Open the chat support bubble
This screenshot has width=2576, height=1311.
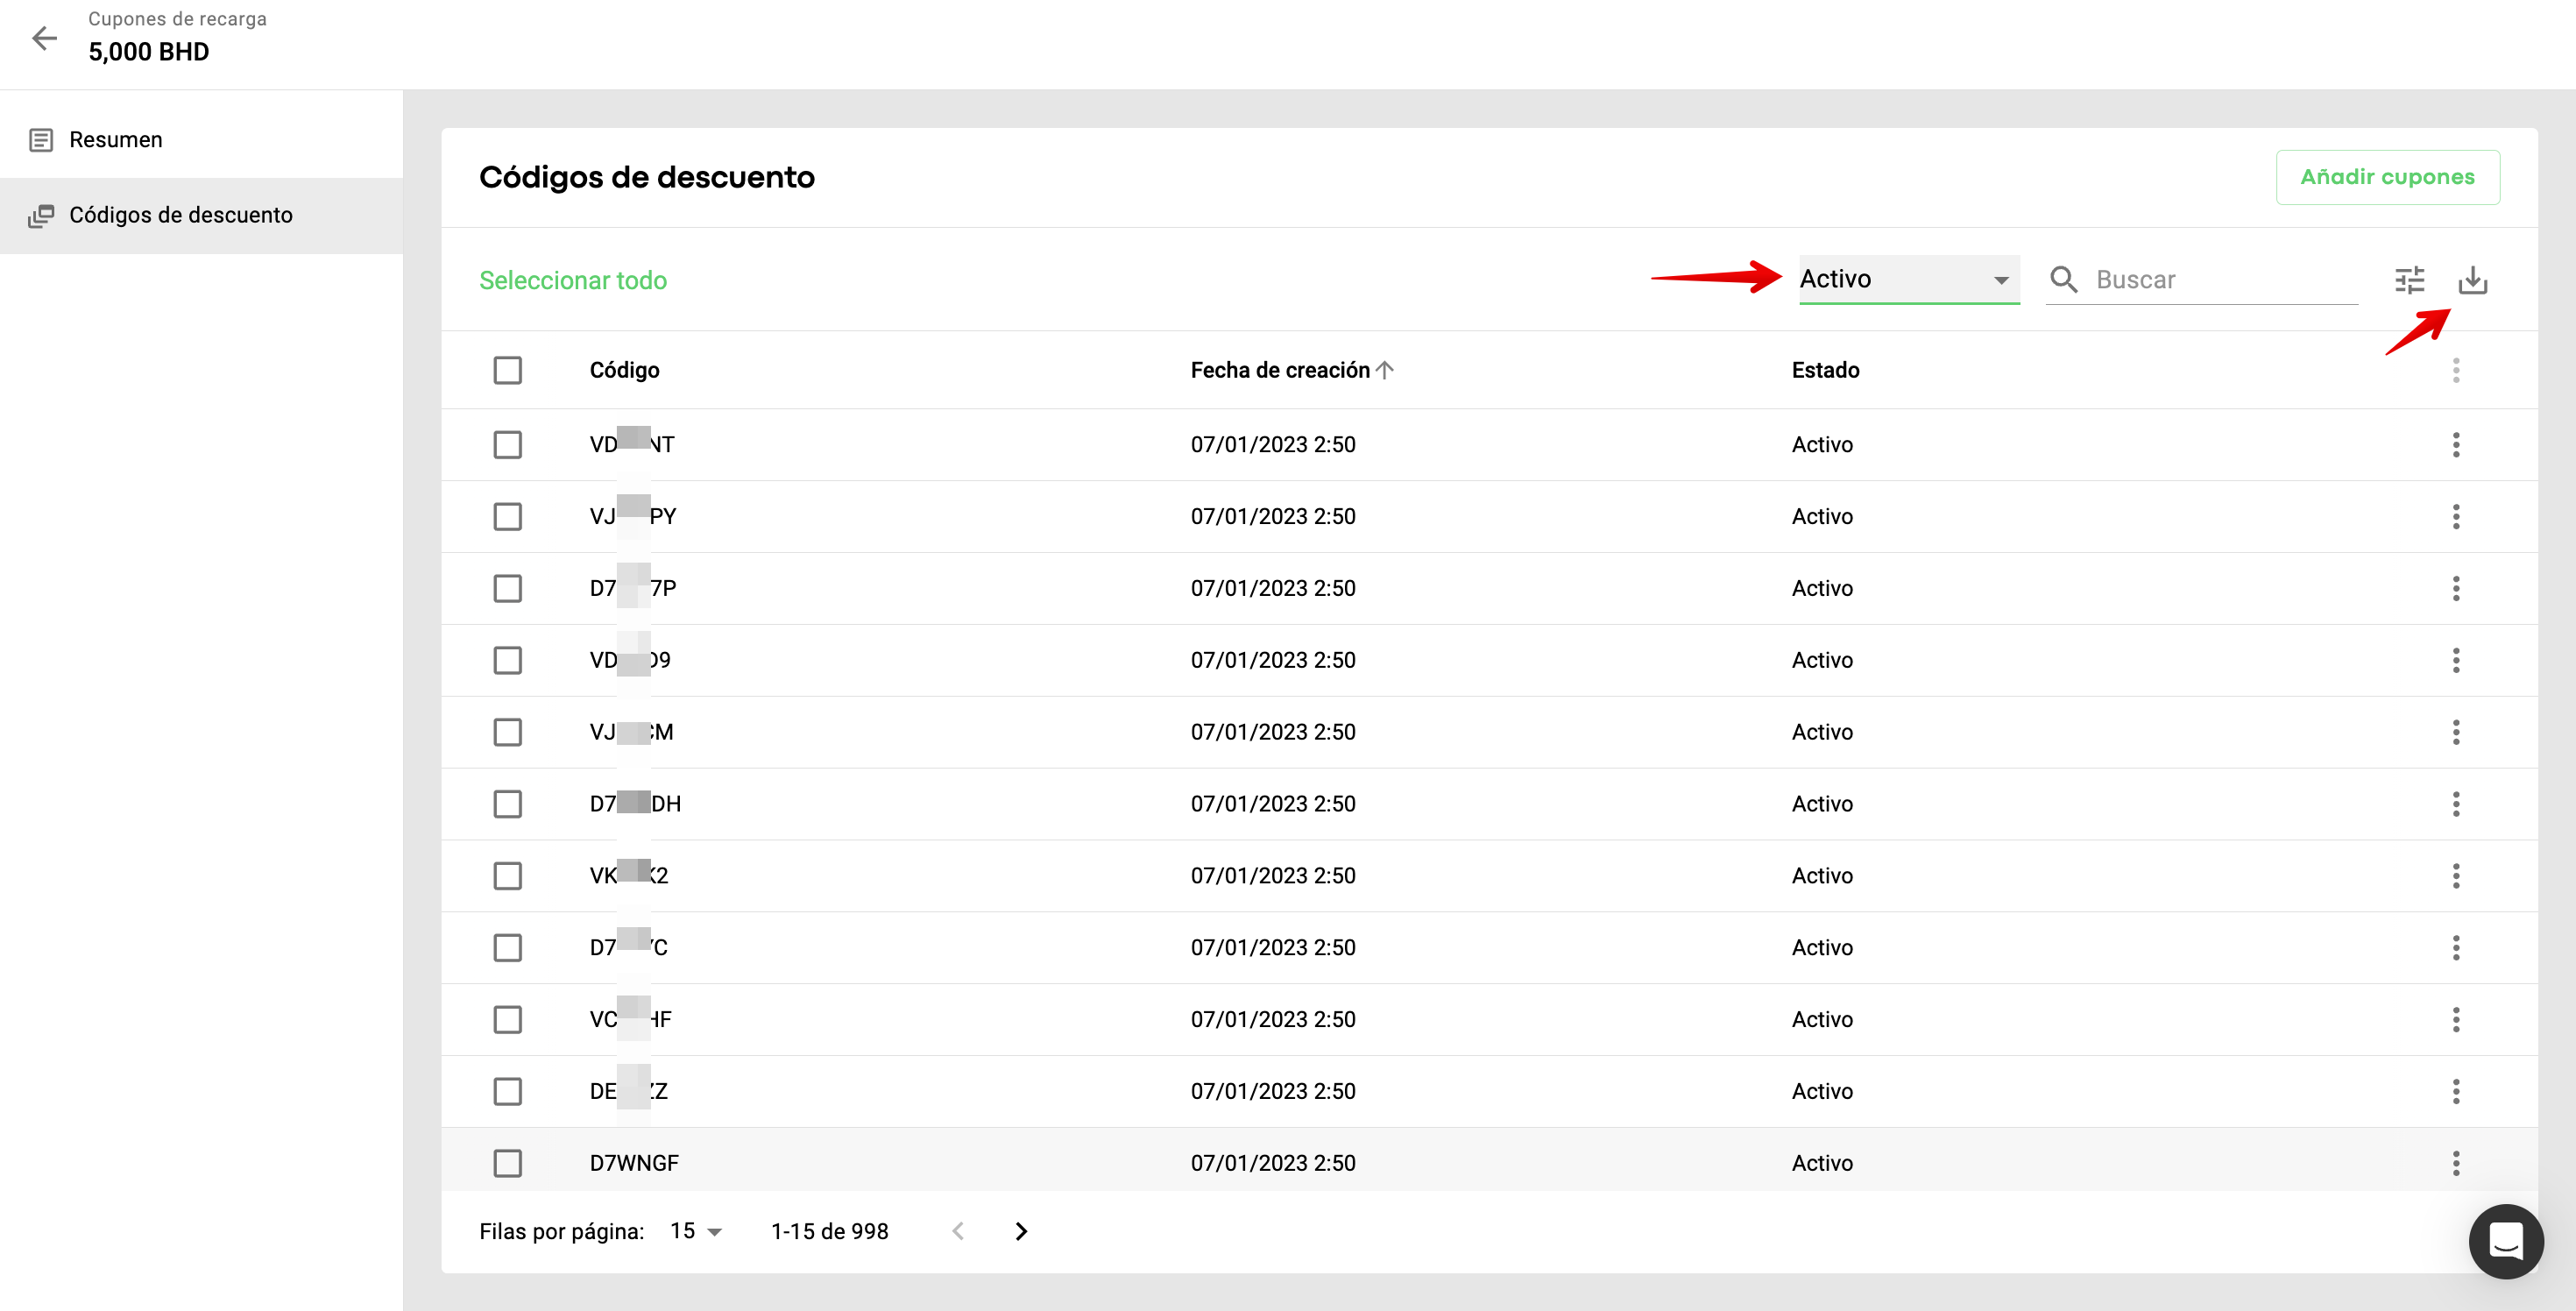click(2505, 1241)
